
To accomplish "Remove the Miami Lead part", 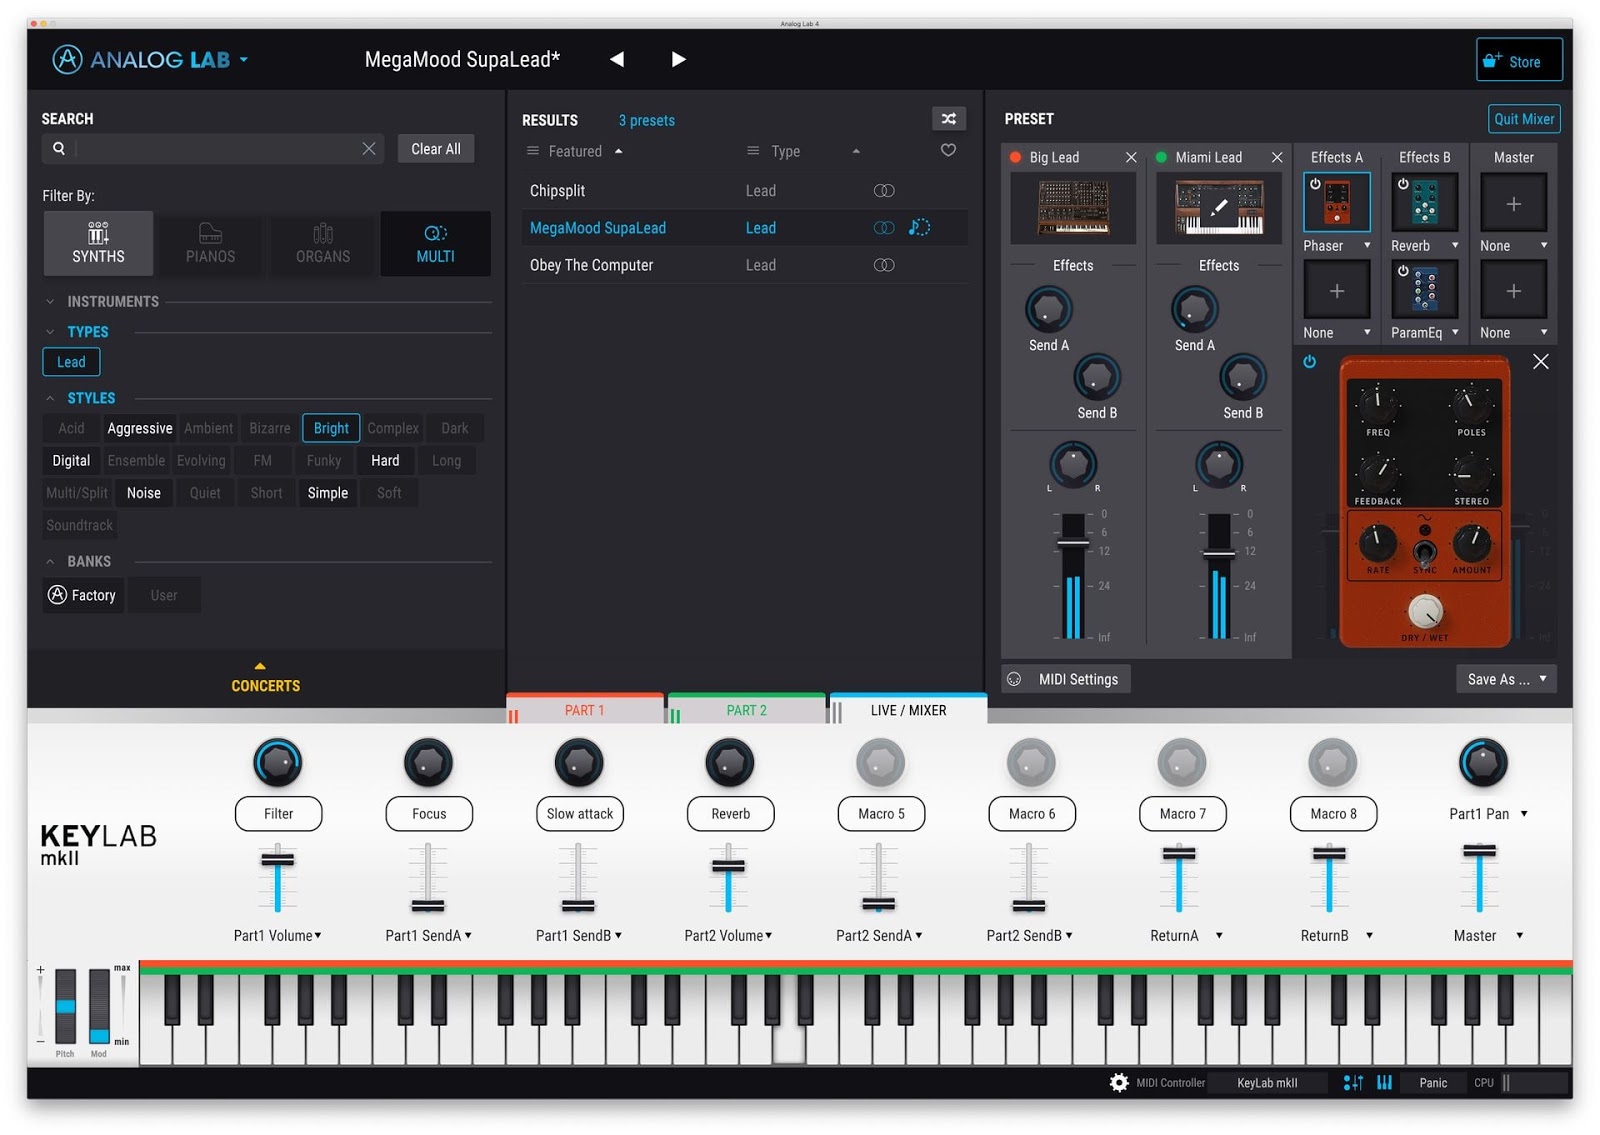I will click(x=1277, y=157).
